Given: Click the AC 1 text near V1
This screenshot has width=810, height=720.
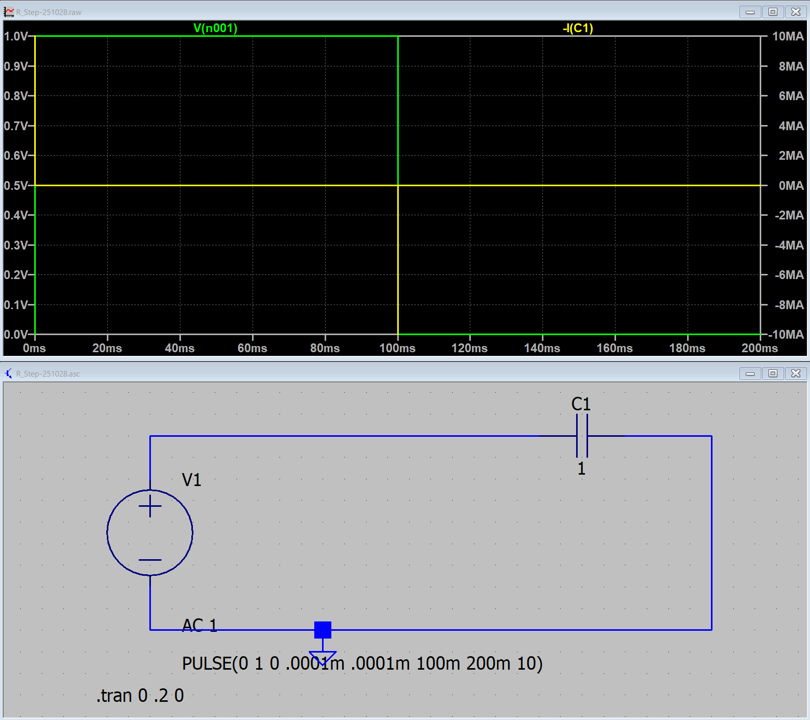Looking at the screenshot, I should pyautogui.click(x=199, y=626).
